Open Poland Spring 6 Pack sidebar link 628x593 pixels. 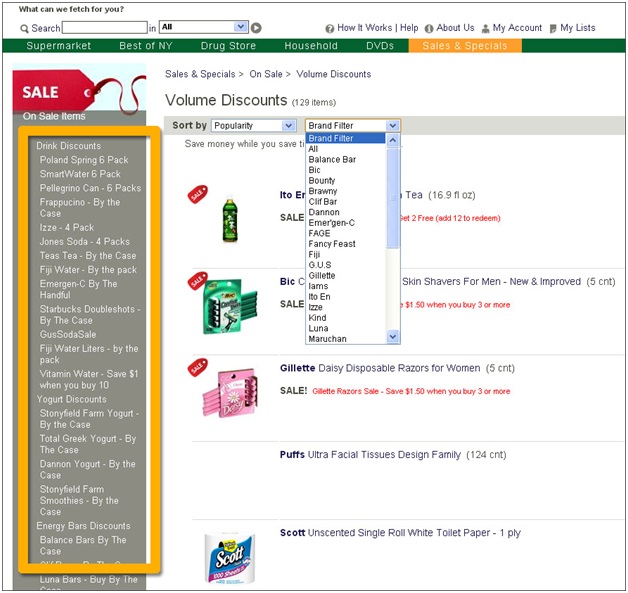pyautogui.click(x=84, y=160)
